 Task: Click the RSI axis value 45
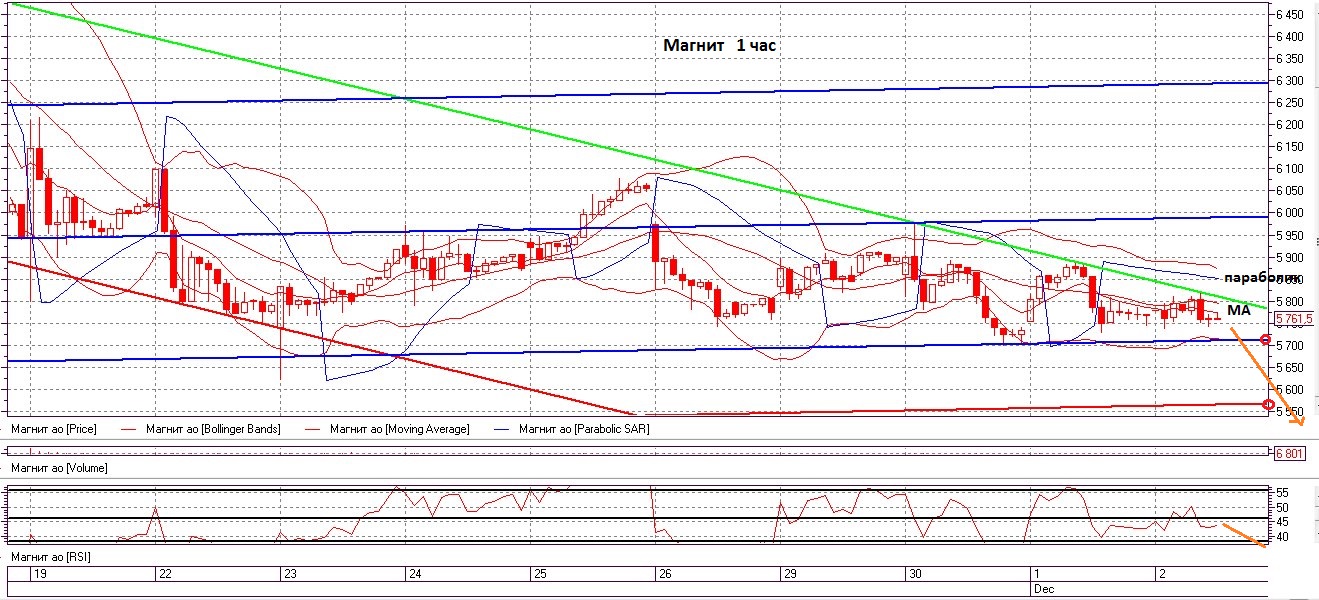[x=1281, y=522]
